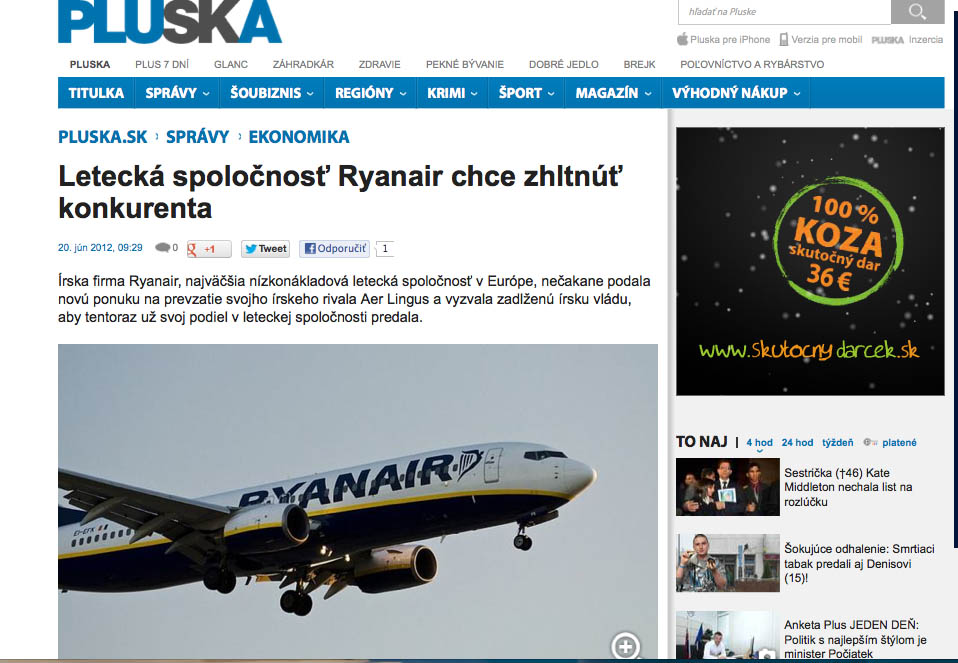
Task: Open Pluska pre iPhone apple icon link
Action: [682, 40]
